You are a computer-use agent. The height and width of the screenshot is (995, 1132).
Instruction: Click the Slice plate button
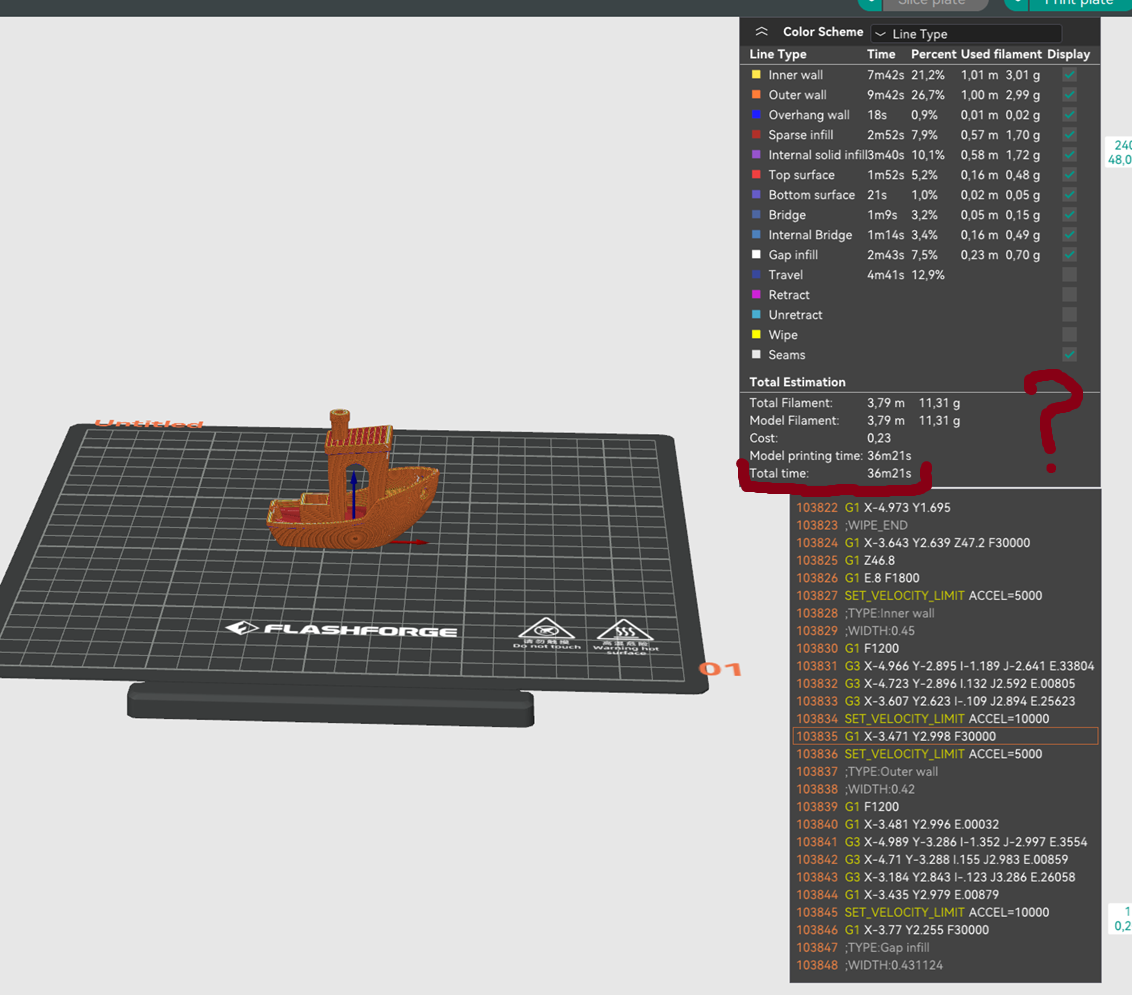coord(930,3)
